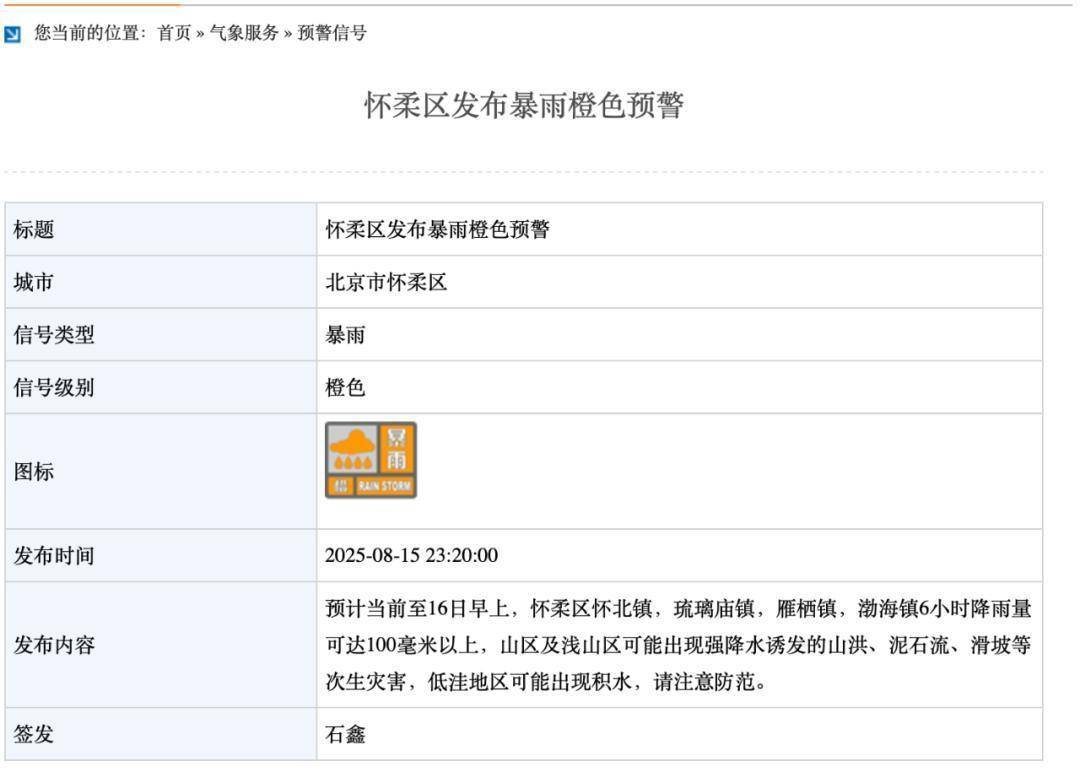Click the text 您当前的位置
Viewport: 1080px width, 772px height.
click(87, 33)
